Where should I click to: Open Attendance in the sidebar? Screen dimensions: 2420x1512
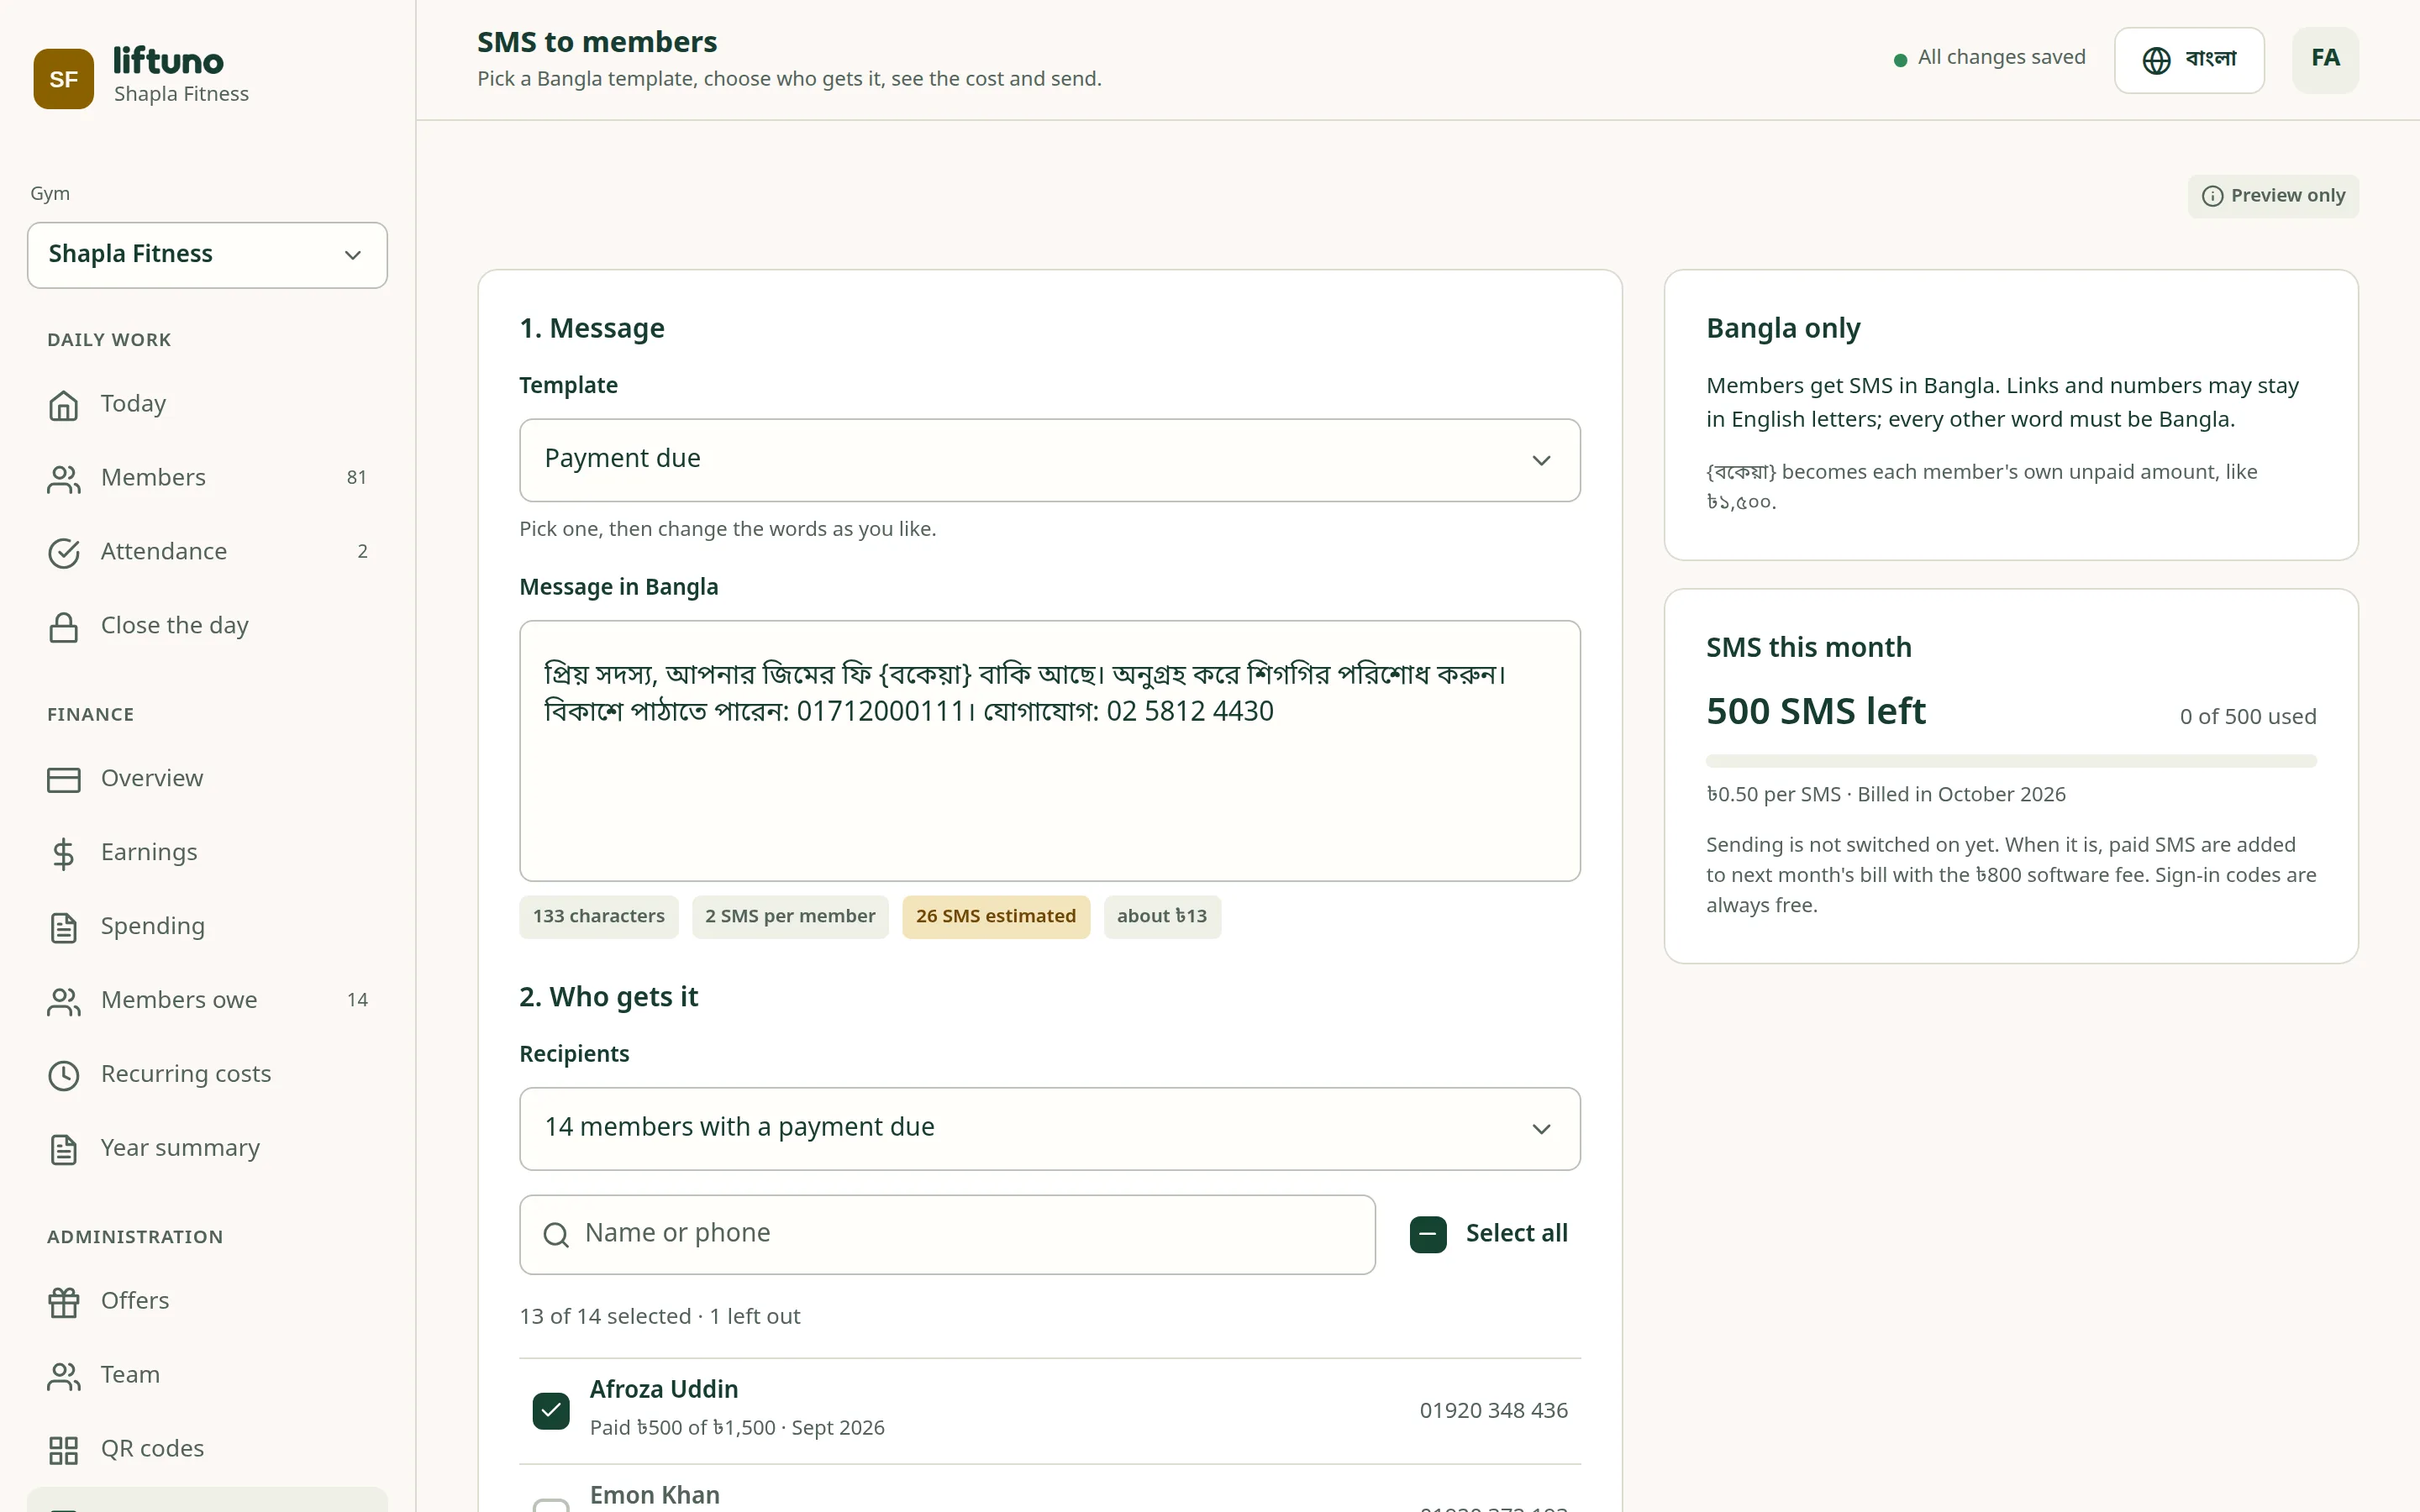[x=207, y=552]
